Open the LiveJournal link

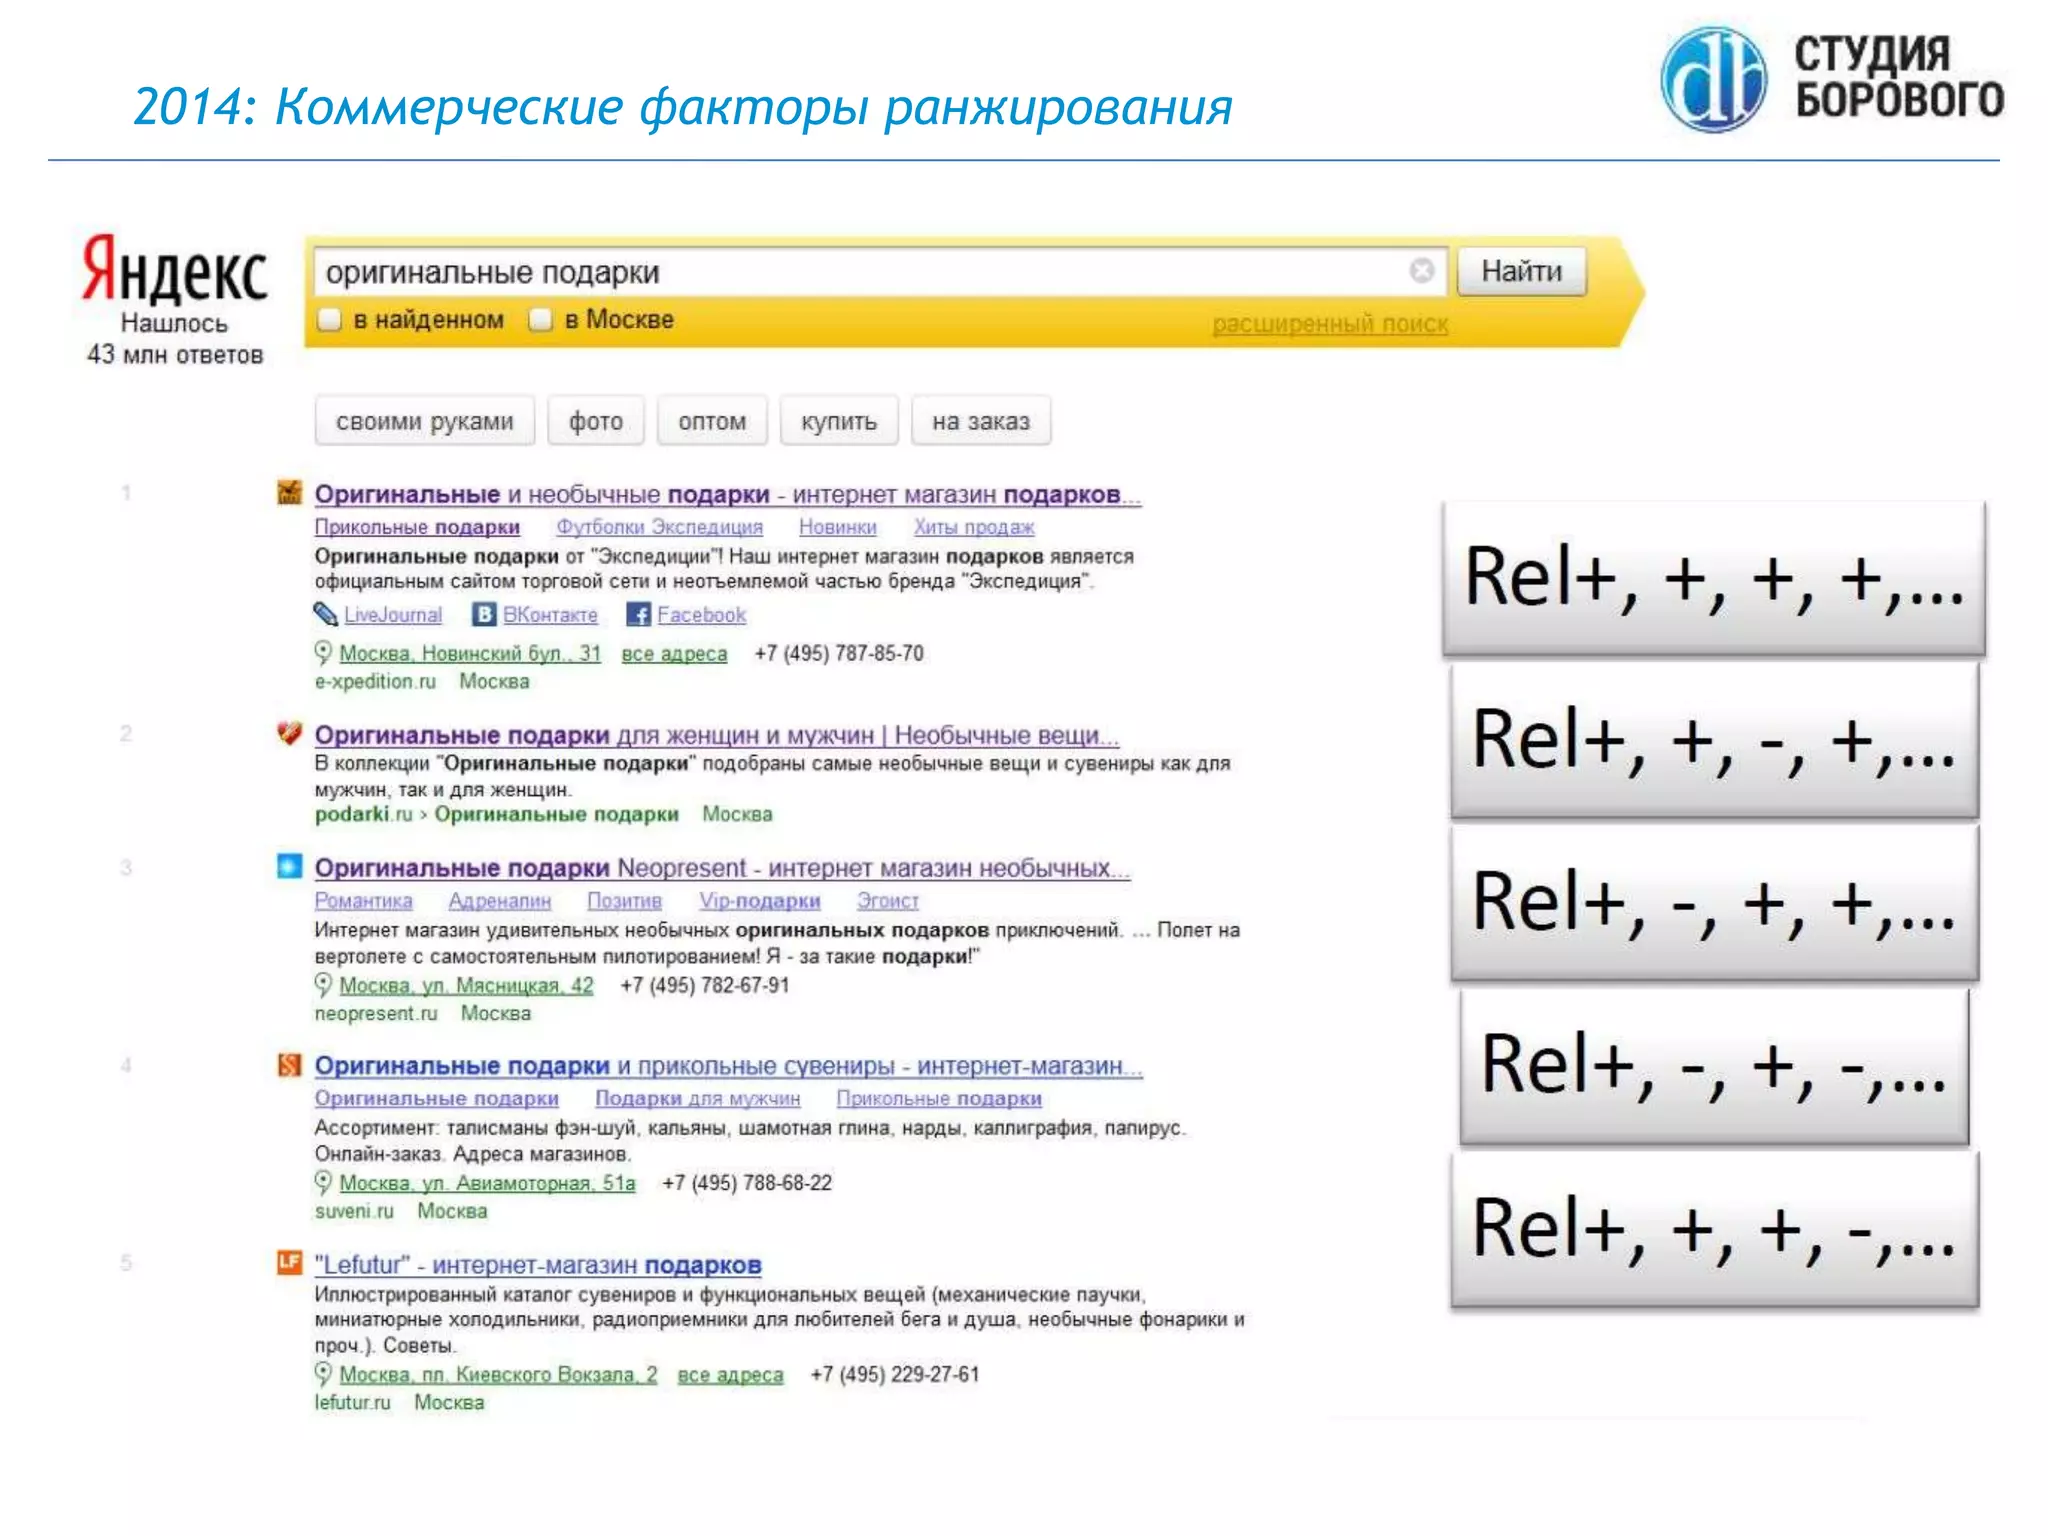click(393, 615)
